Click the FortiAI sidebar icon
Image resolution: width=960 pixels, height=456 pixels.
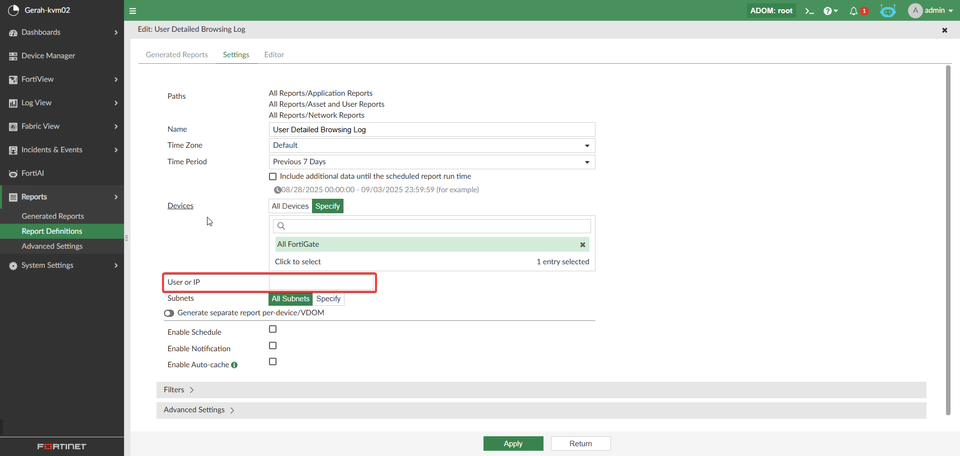coord(13,173)
